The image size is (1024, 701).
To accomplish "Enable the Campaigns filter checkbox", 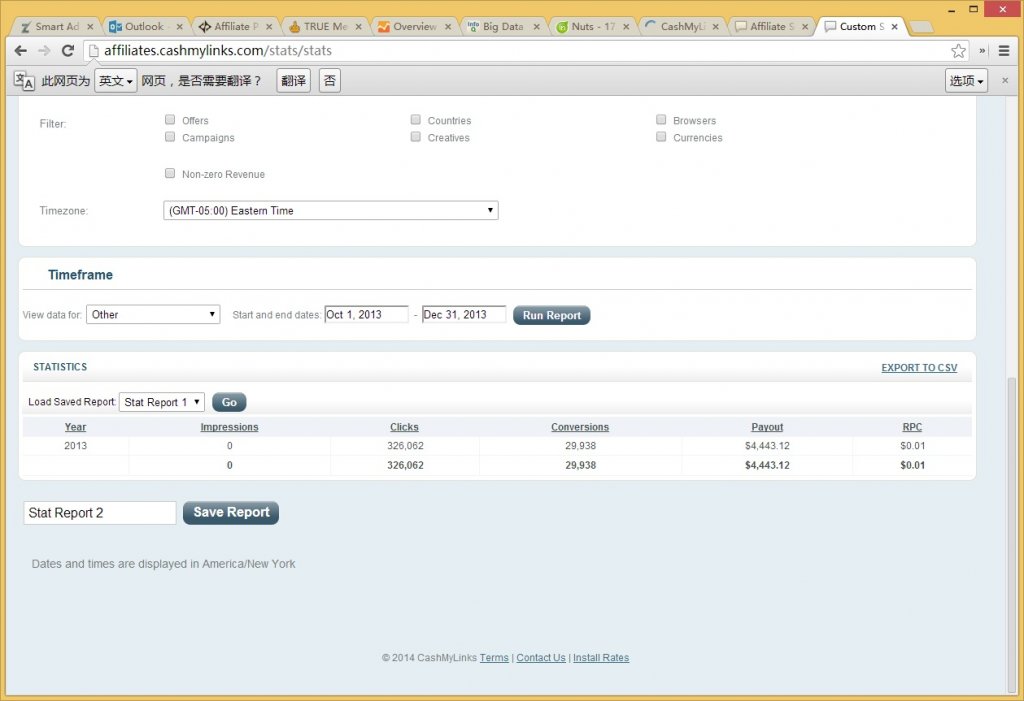I will point(170,137).
